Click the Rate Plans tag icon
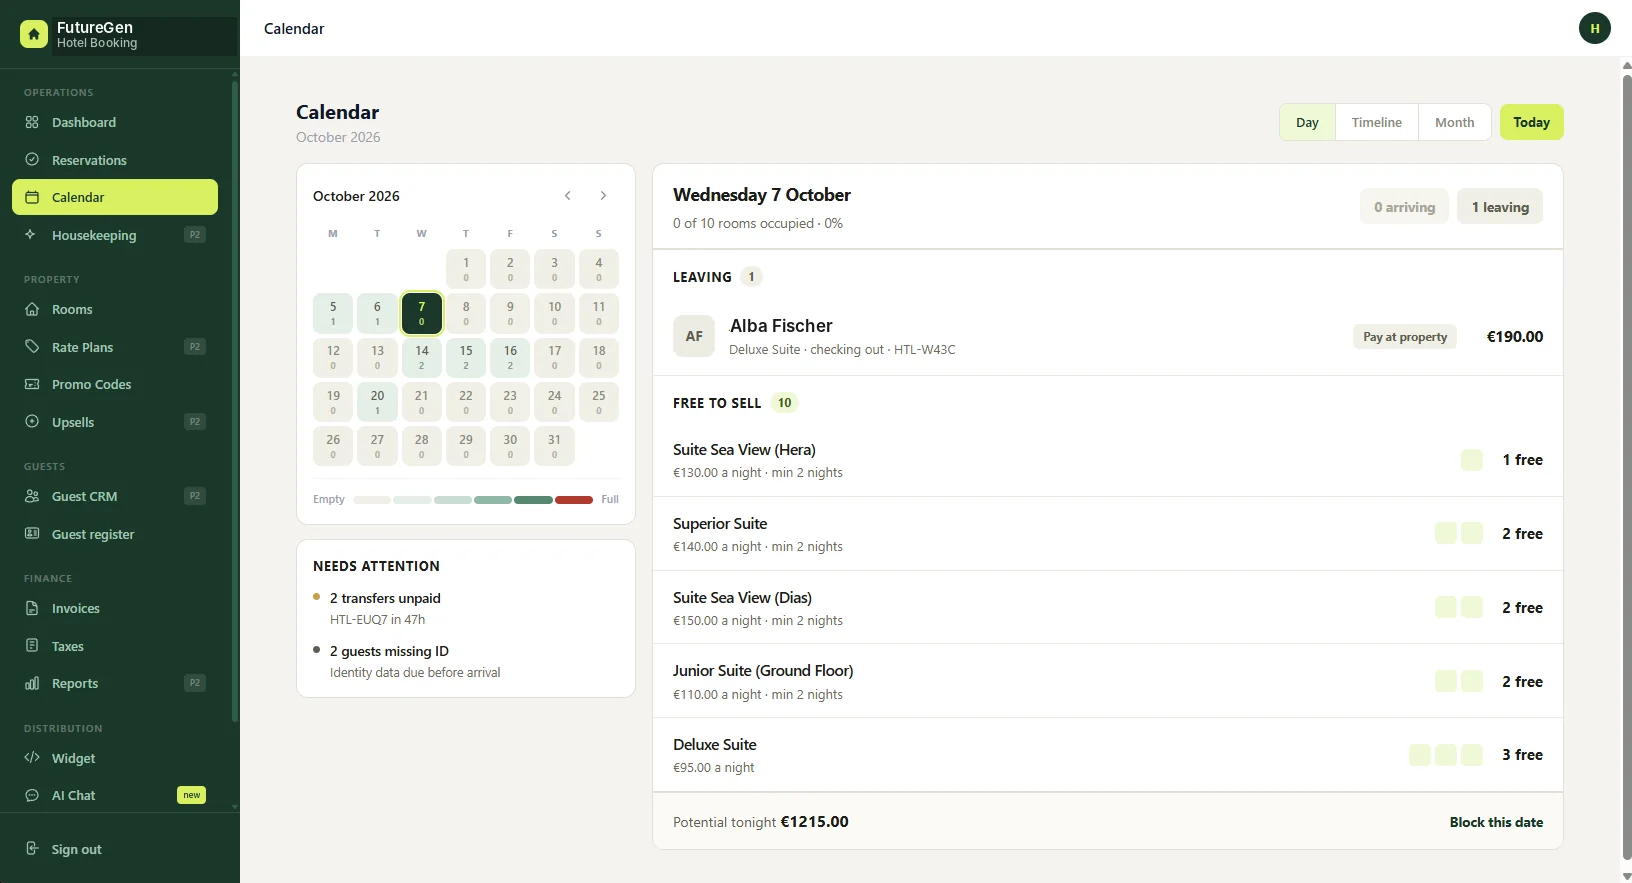The width and height of the screenshot is (1632, 883). point(32,347)
